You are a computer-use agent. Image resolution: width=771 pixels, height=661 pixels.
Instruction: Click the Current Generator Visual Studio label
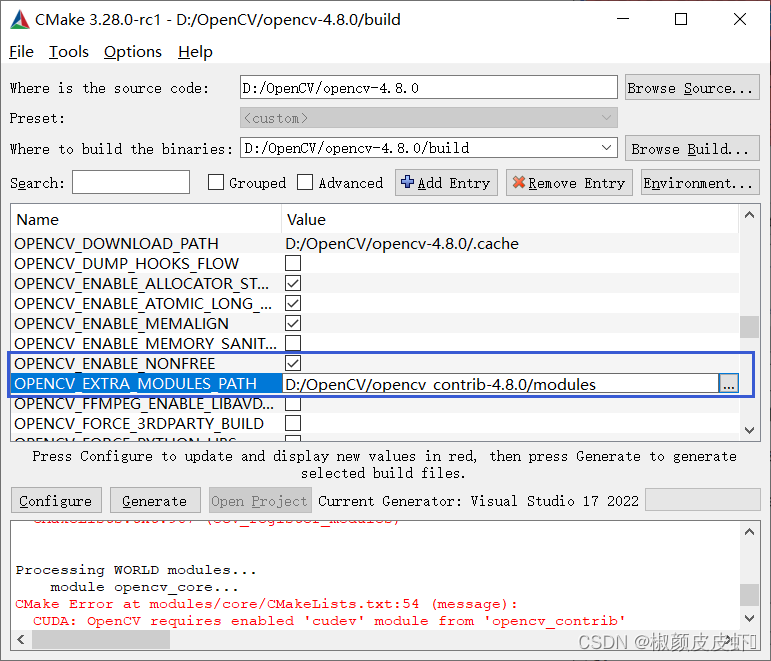[x=478, y=501]
